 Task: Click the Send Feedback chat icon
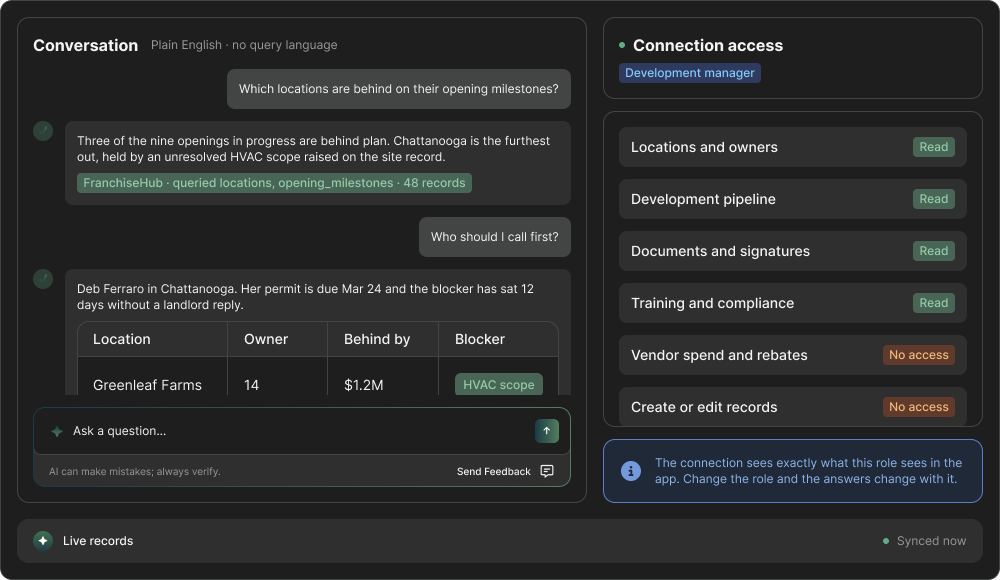pos(547,471)
